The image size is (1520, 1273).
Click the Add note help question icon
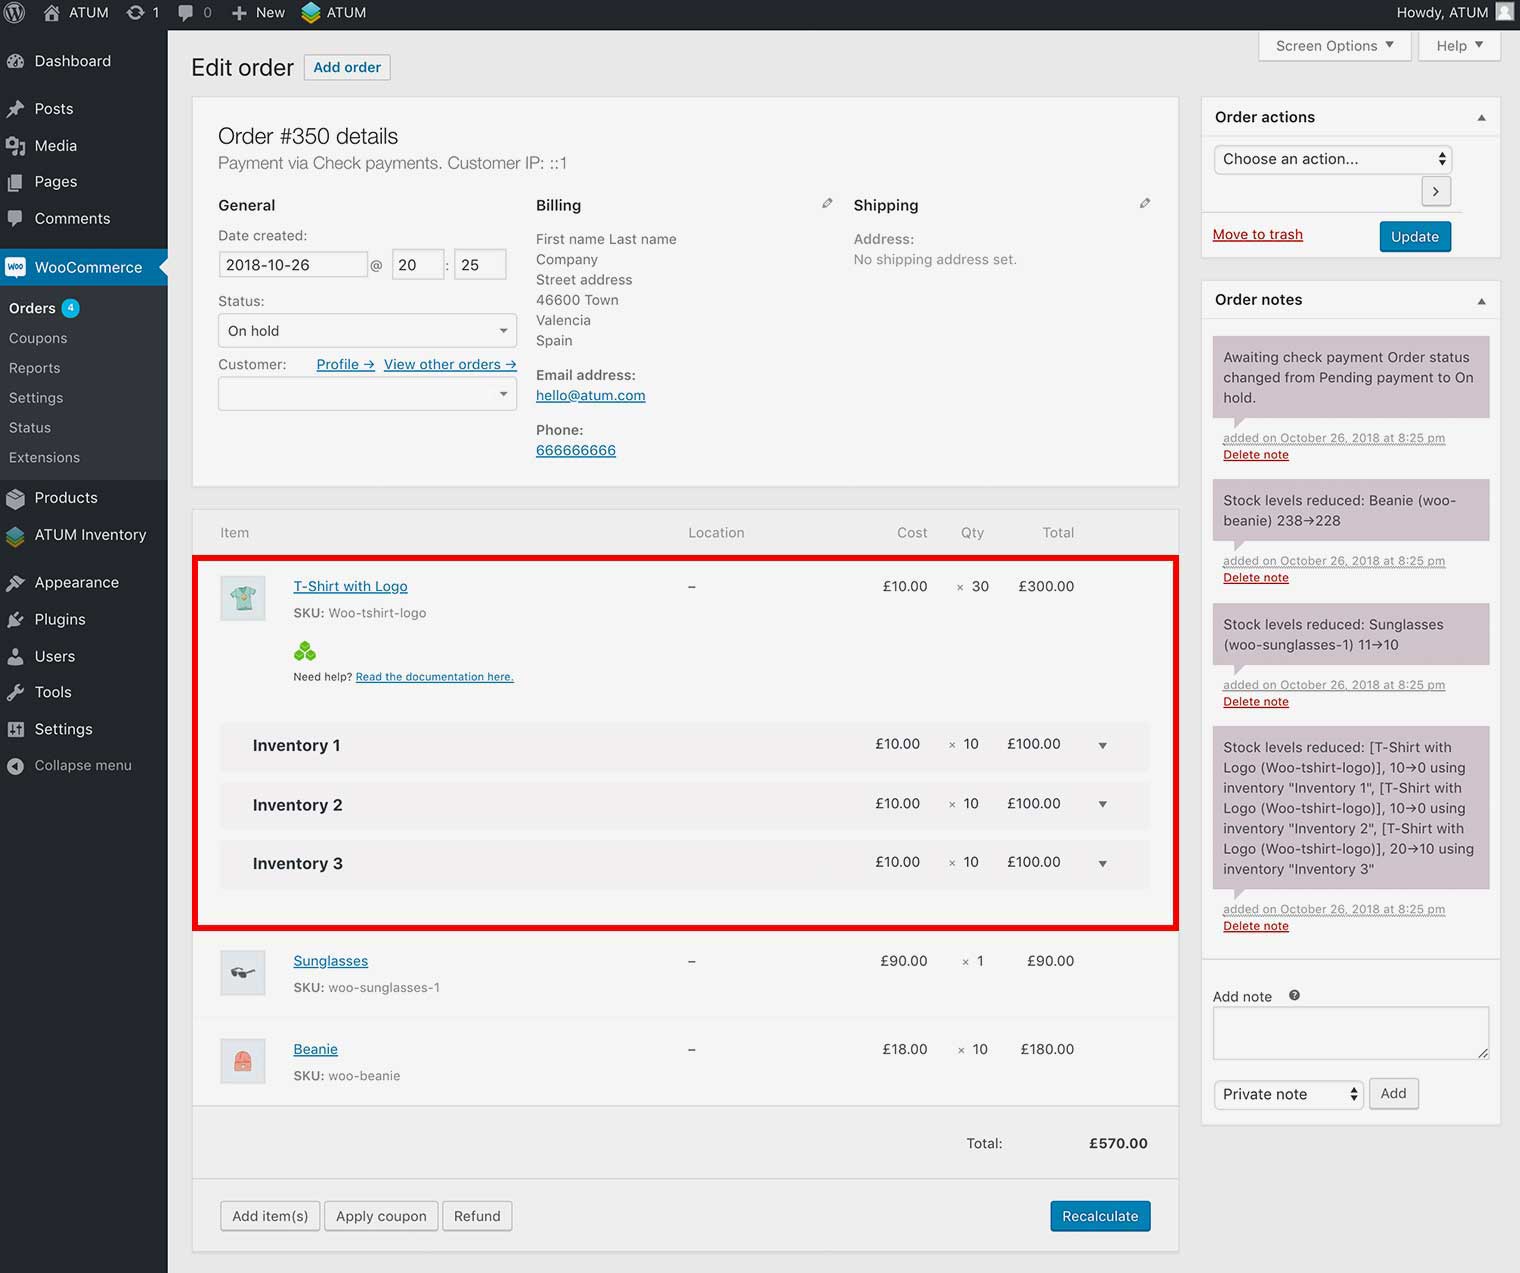(1294, 996)
